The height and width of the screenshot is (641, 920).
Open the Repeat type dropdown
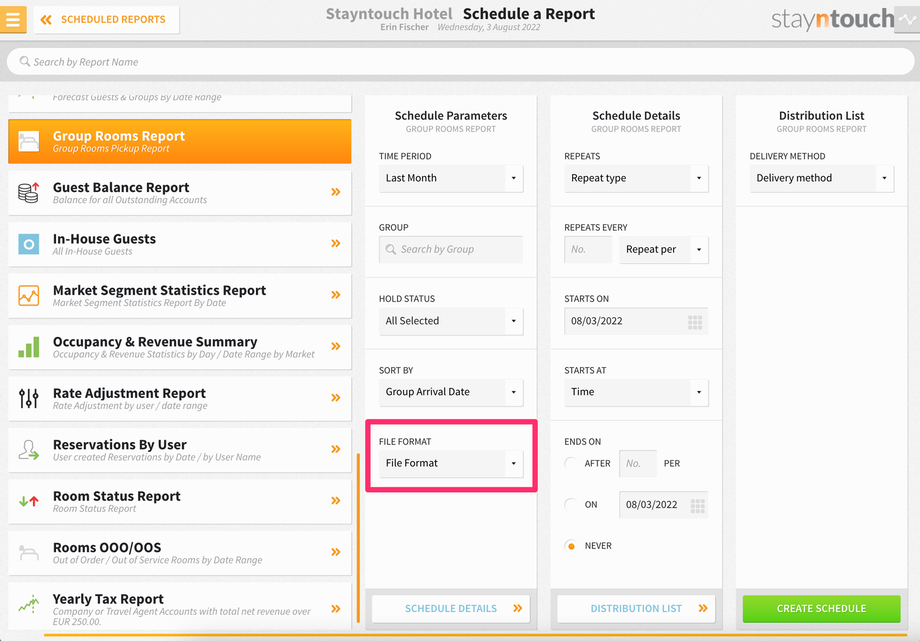pos(636,178)
